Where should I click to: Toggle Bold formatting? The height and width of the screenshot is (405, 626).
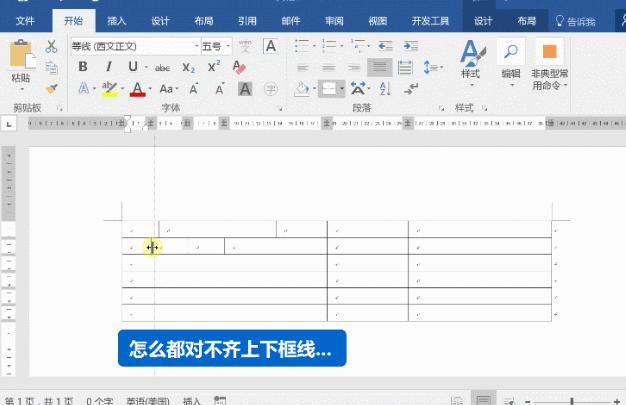coord(83,67)
